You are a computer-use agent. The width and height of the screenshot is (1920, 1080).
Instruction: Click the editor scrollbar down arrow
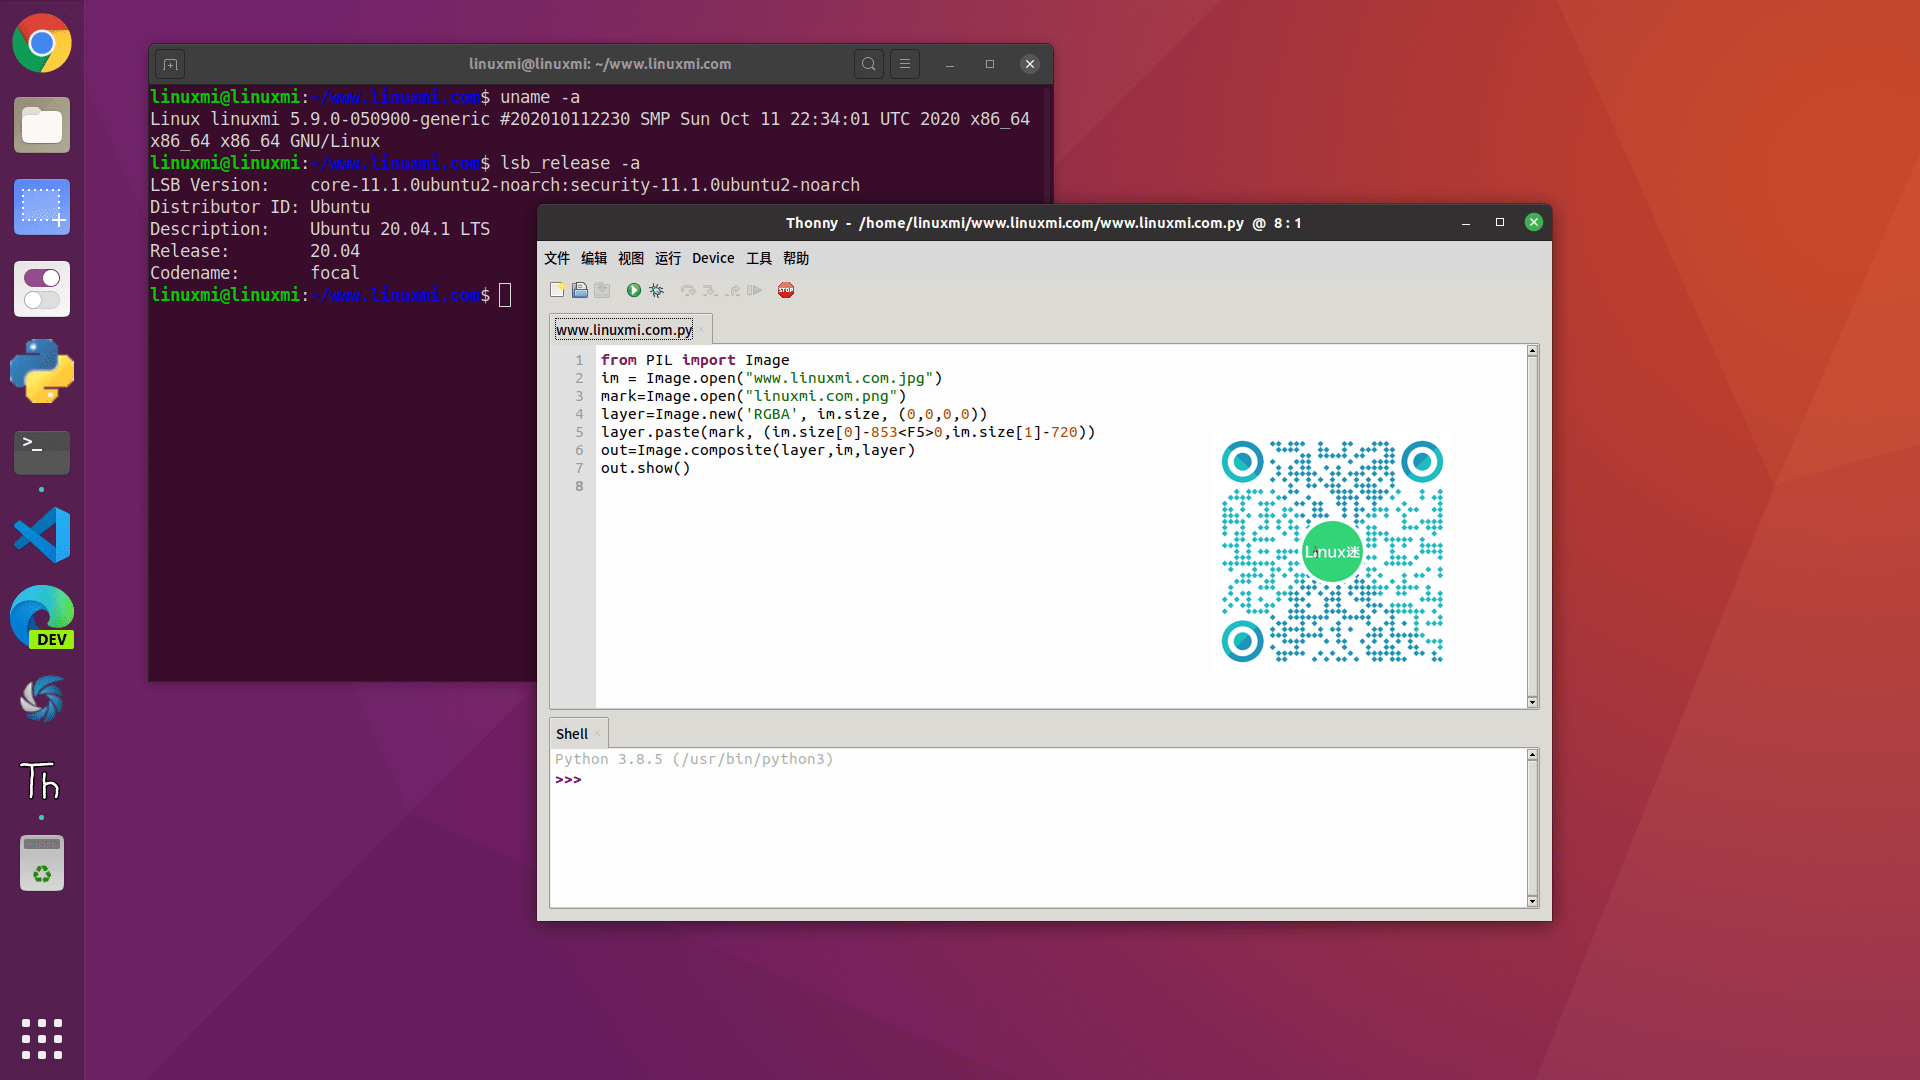1532,702
